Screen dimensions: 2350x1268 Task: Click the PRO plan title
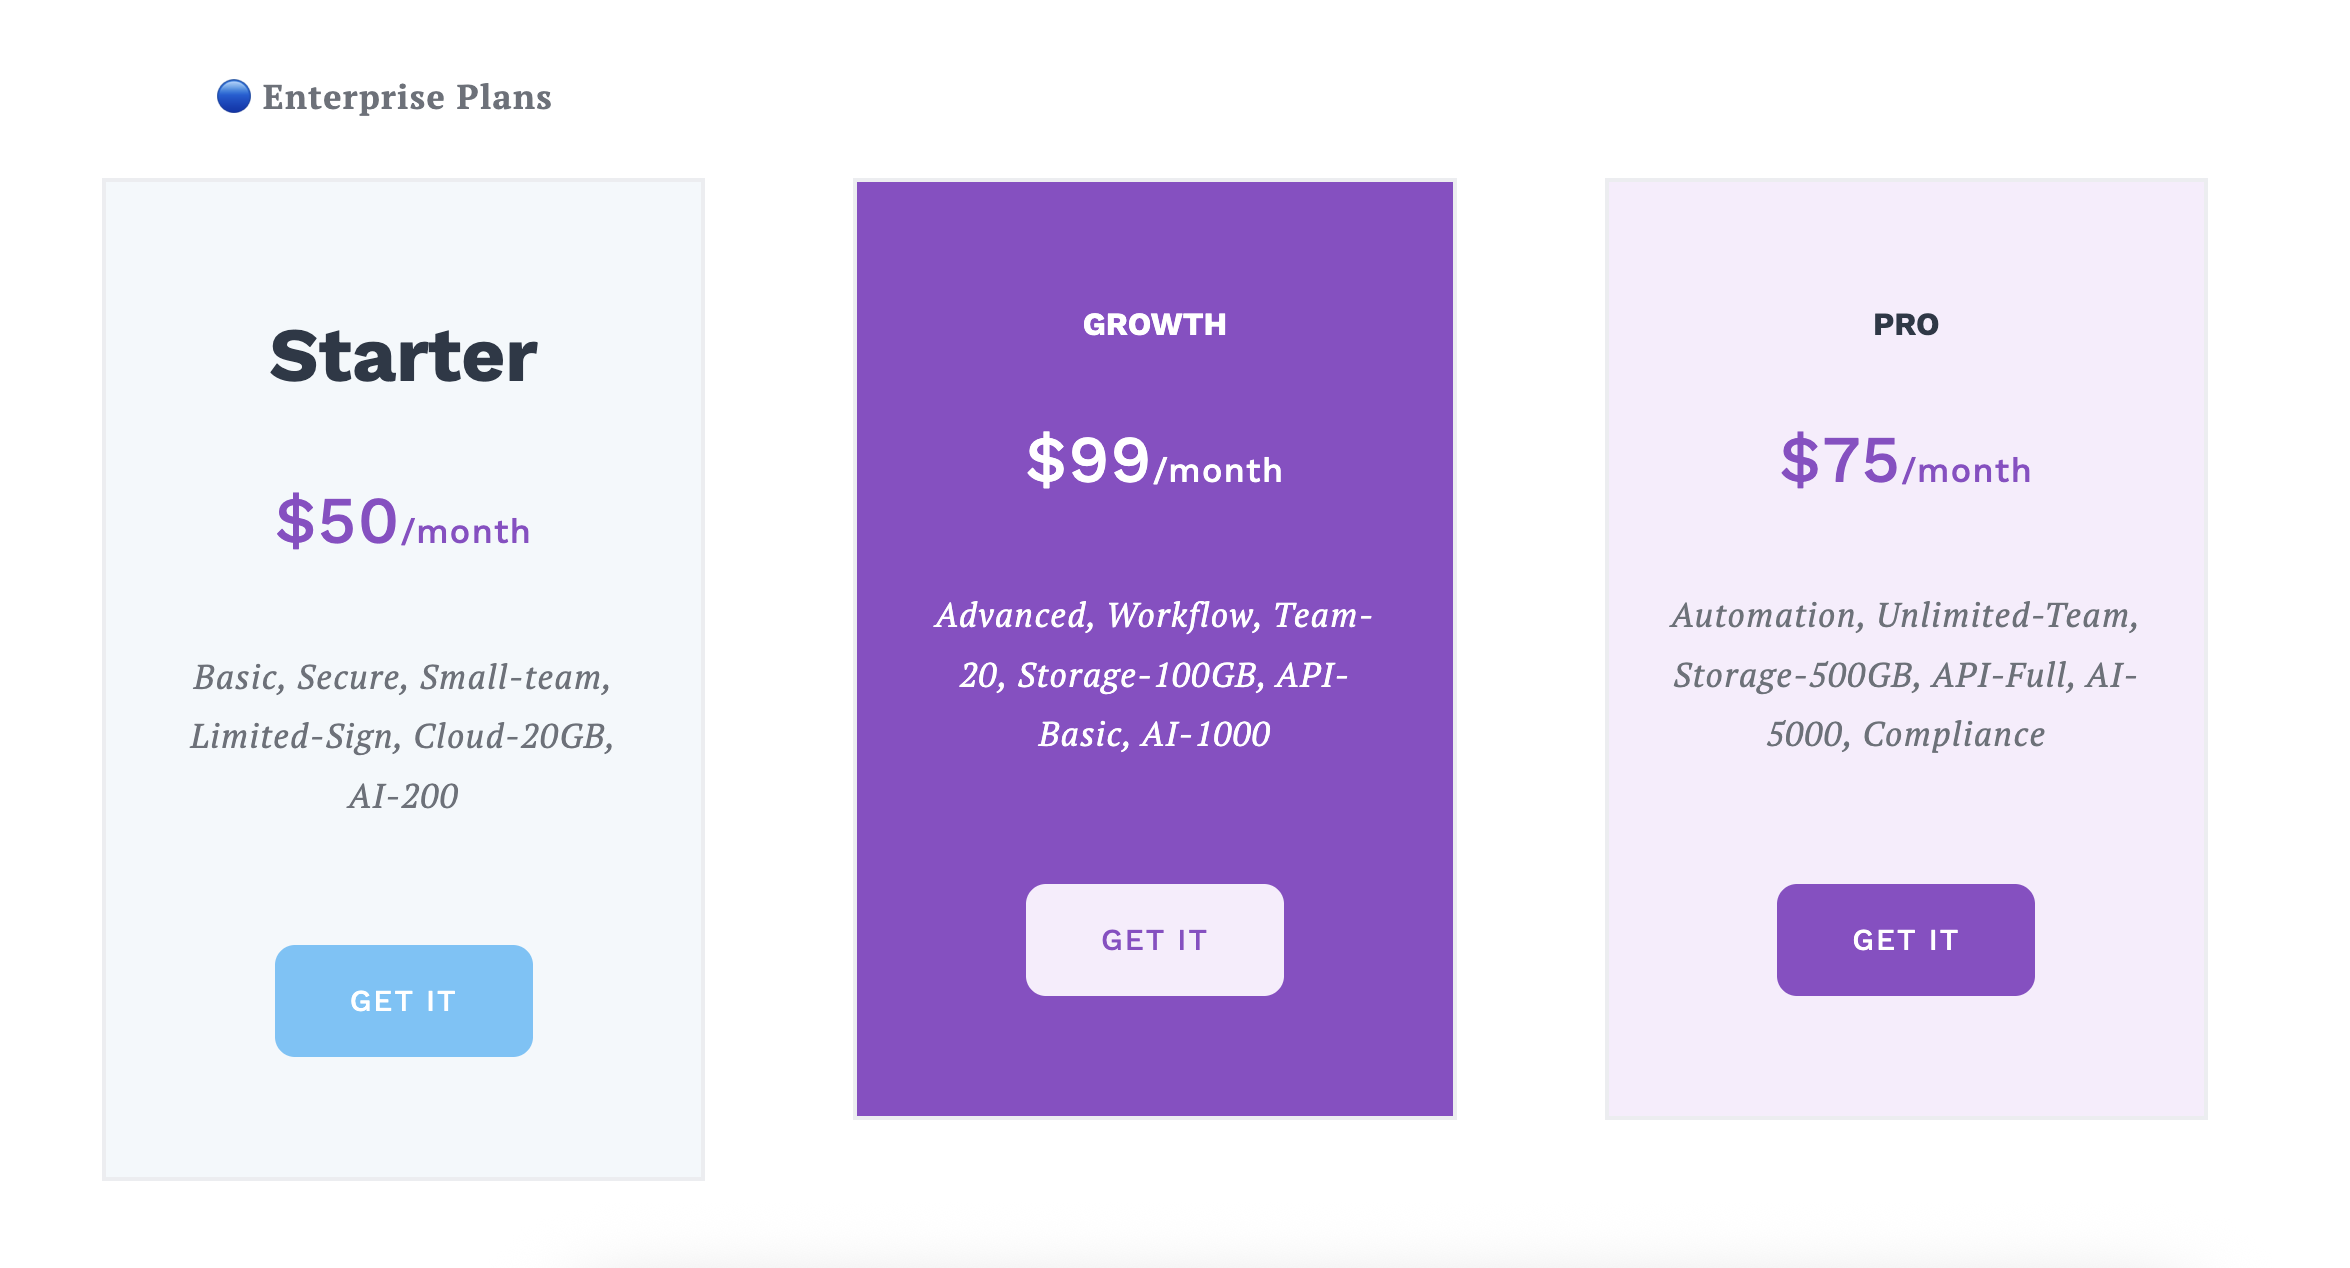tap(1905, 324)
